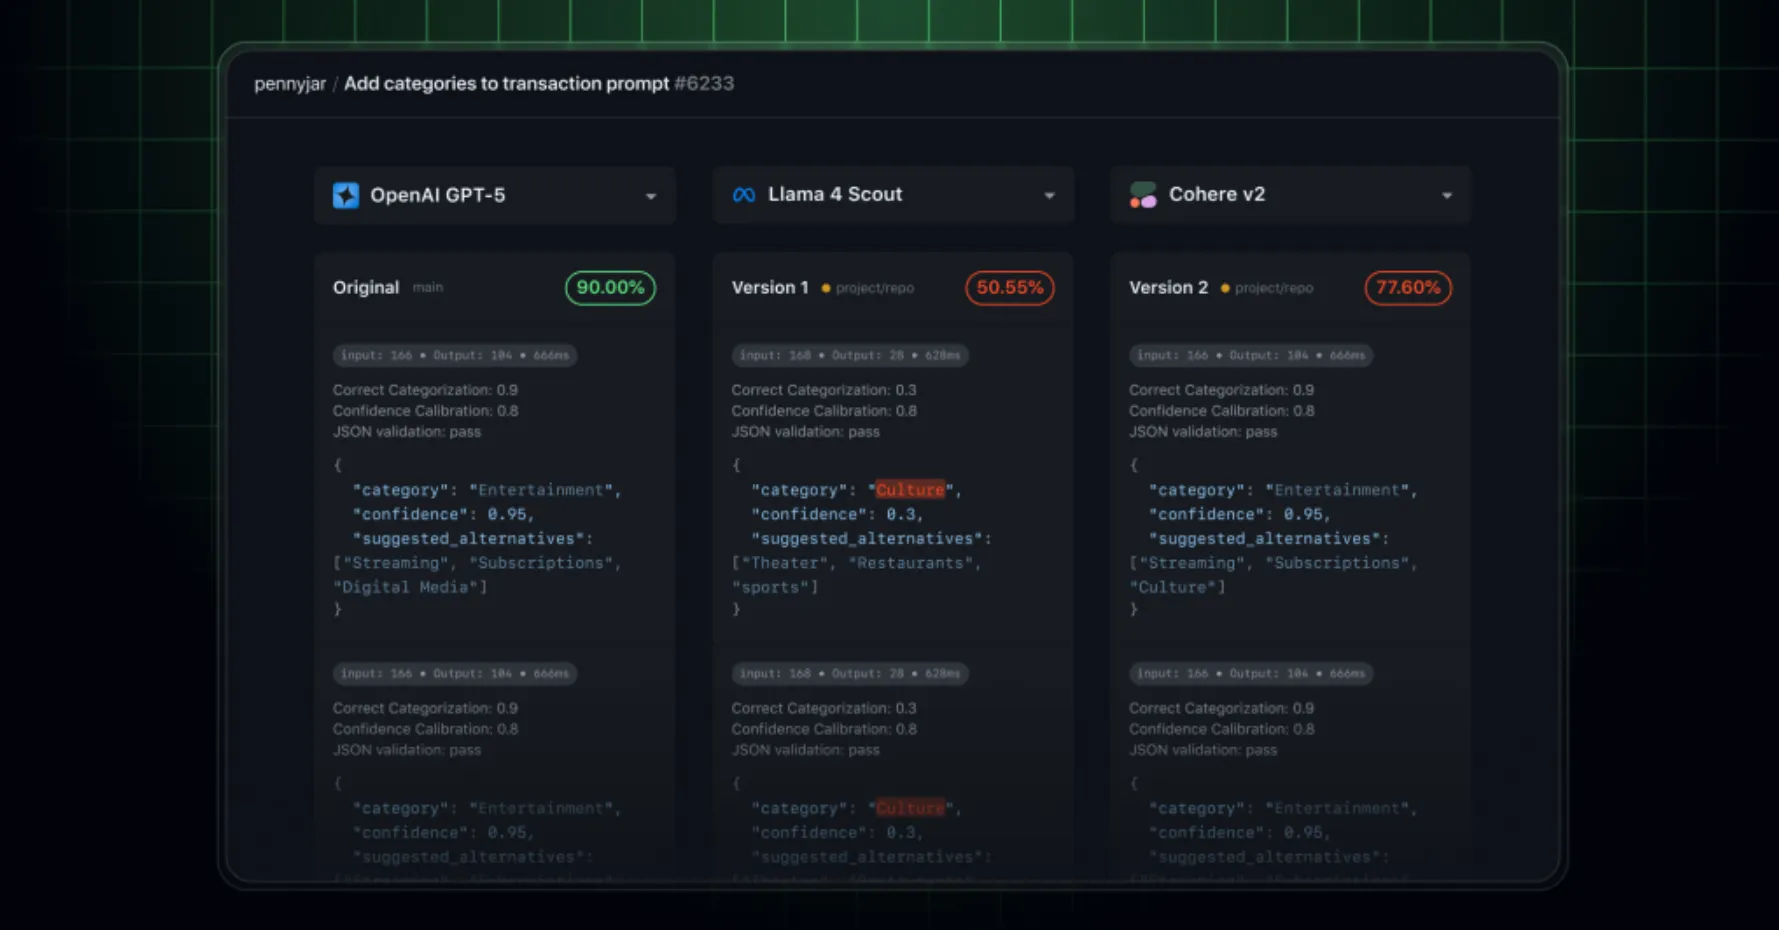Click the Cohere logo icon
The image size is (1779, 930).
1142,194
